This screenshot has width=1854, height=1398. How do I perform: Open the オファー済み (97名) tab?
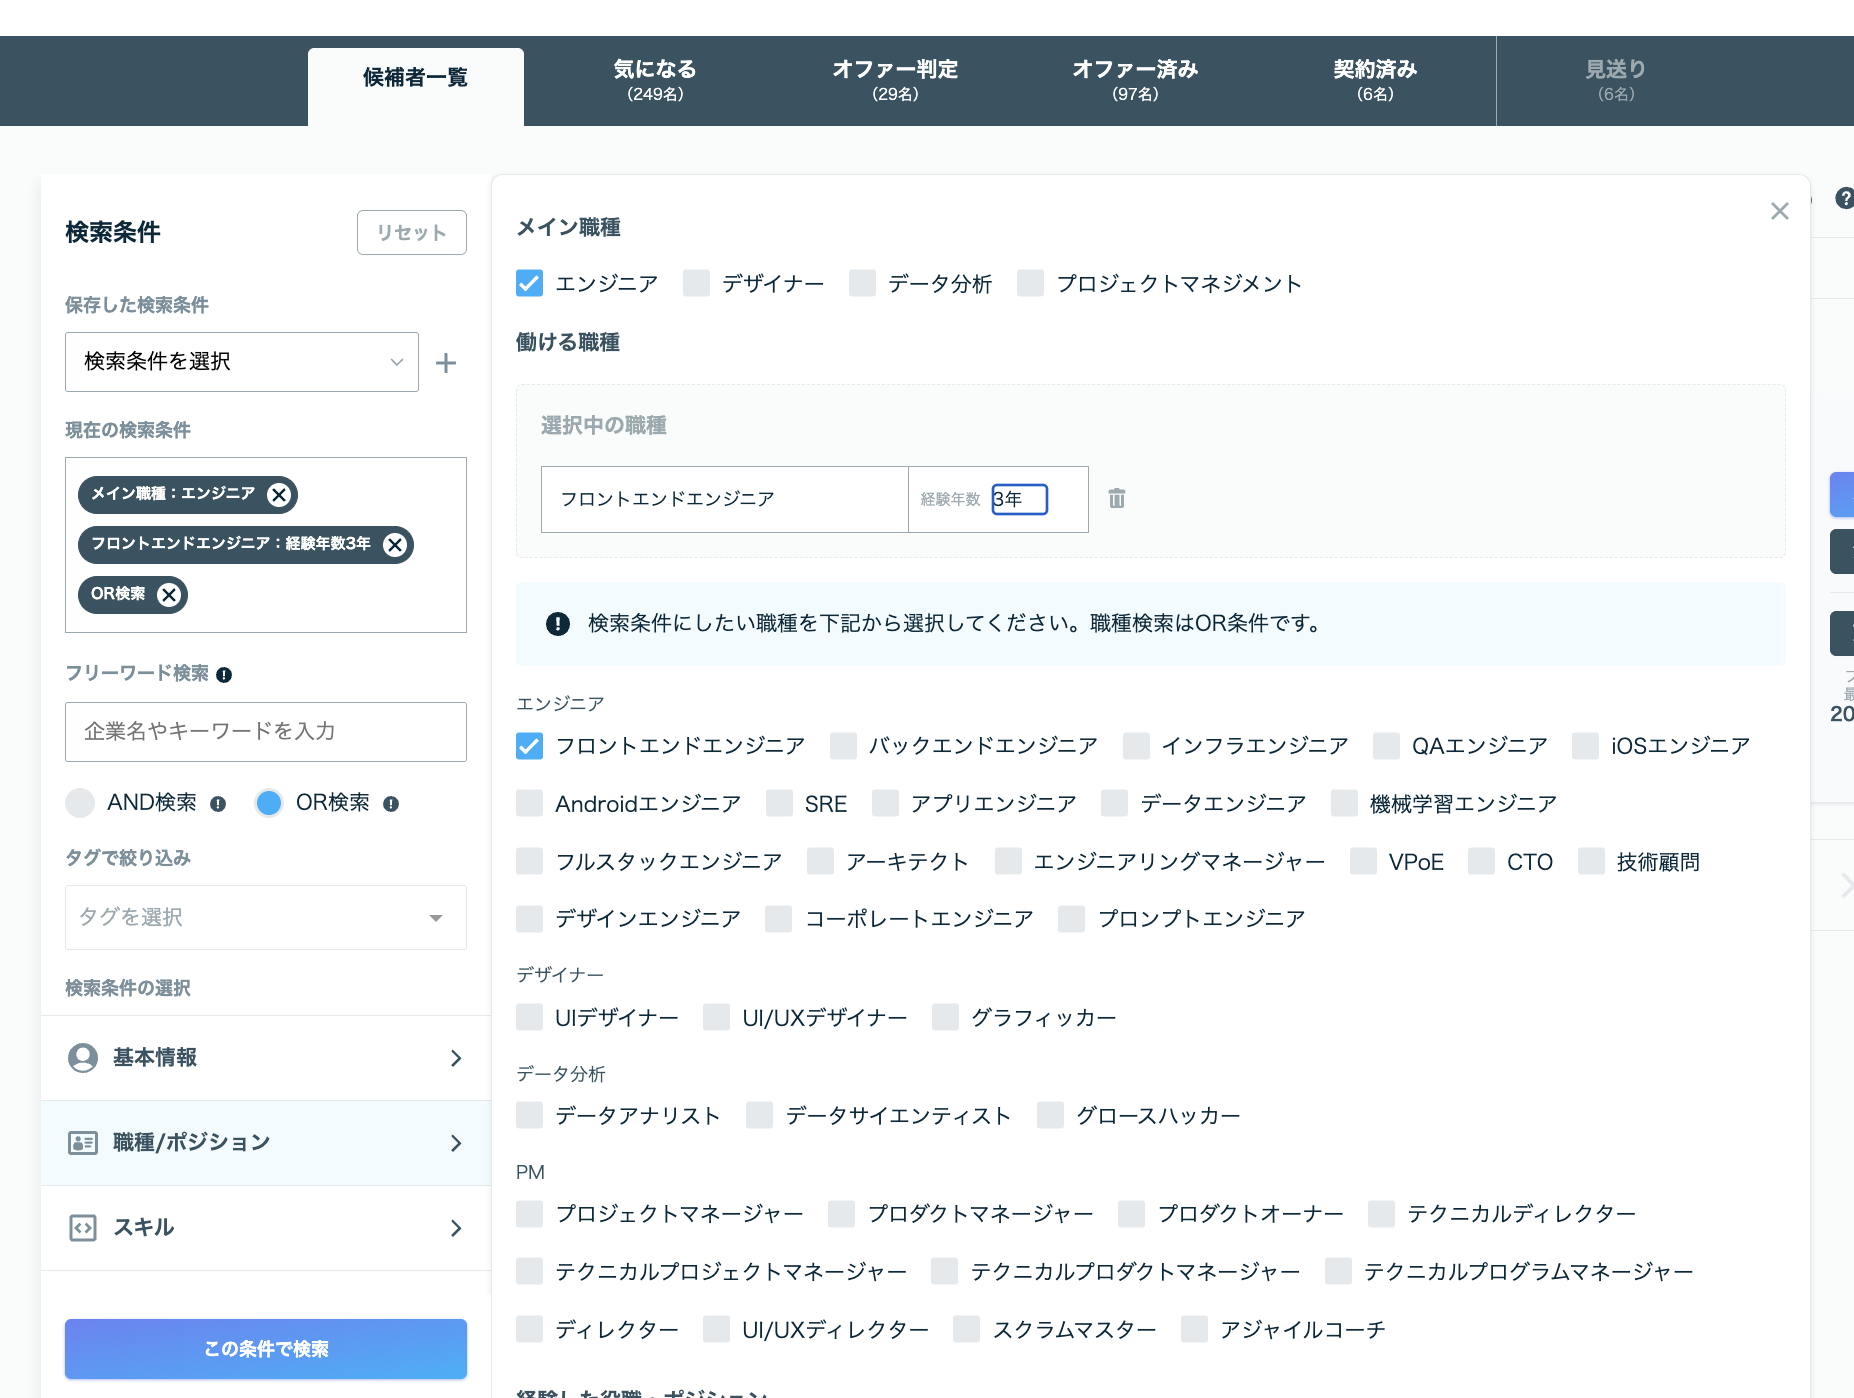(x=1135, y=80)
